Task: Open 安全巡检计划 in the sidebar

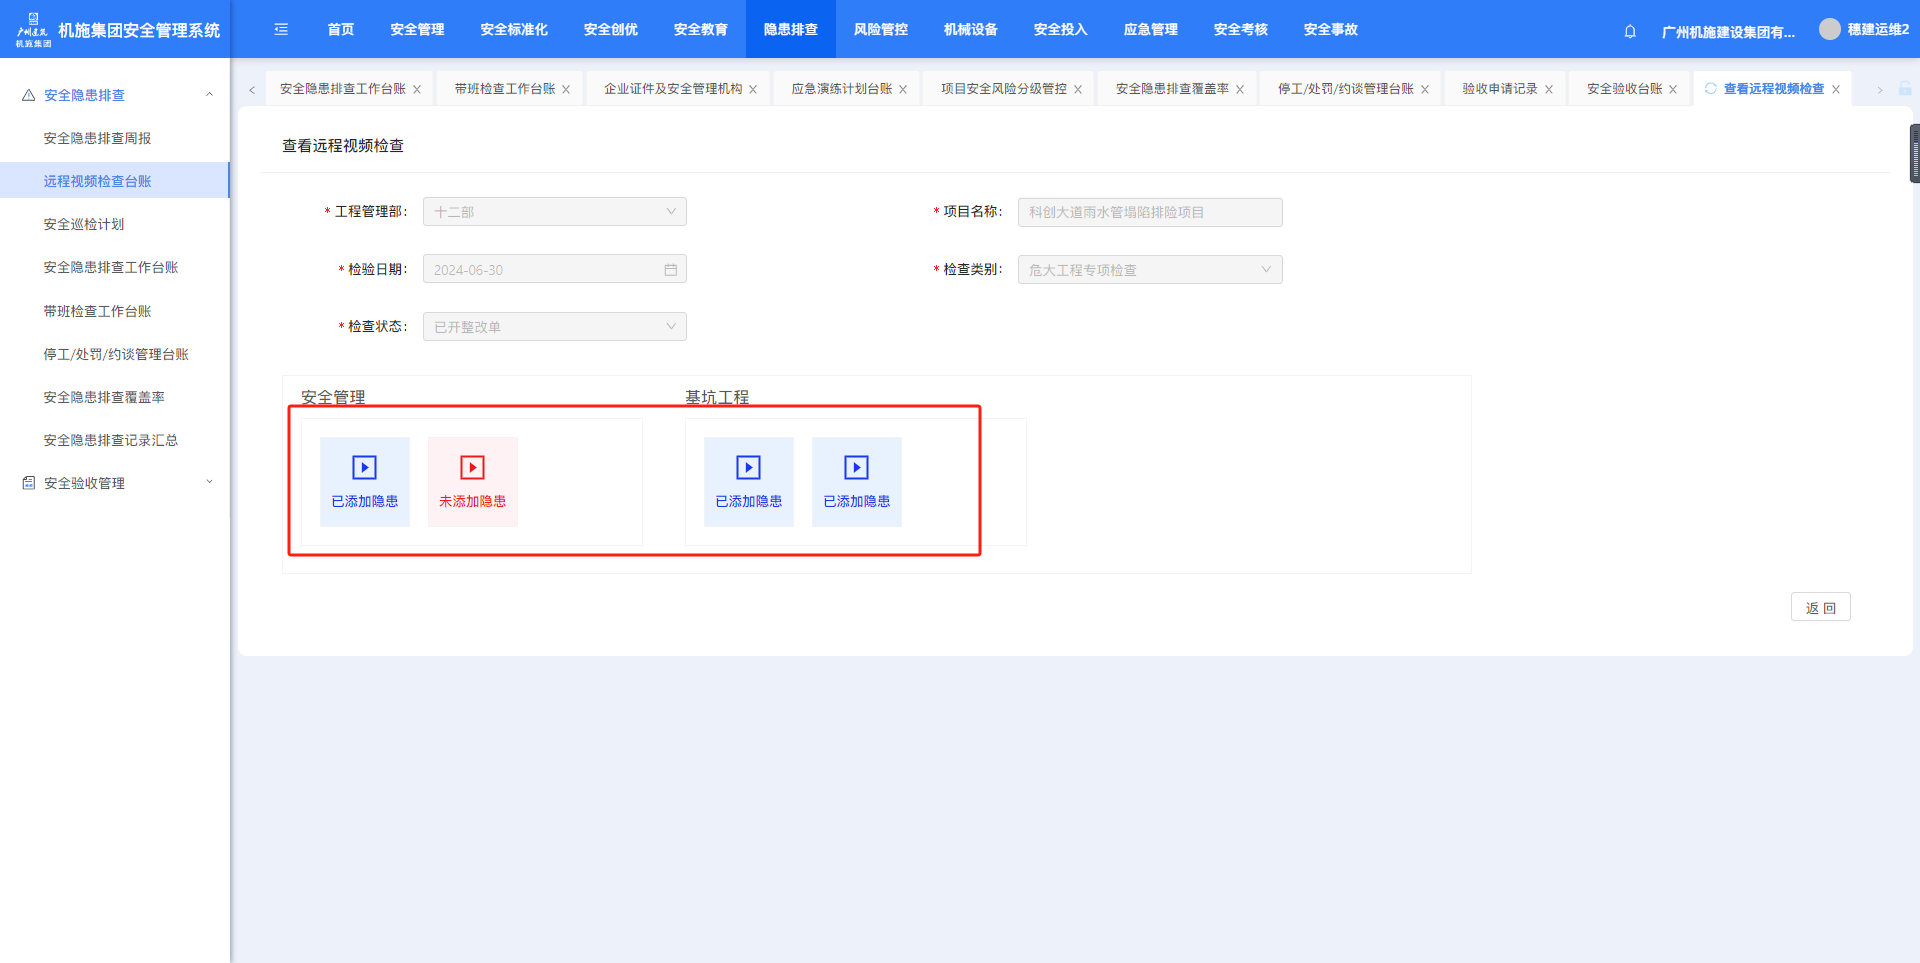Action: pyautogui.click(x=84, y=224)
